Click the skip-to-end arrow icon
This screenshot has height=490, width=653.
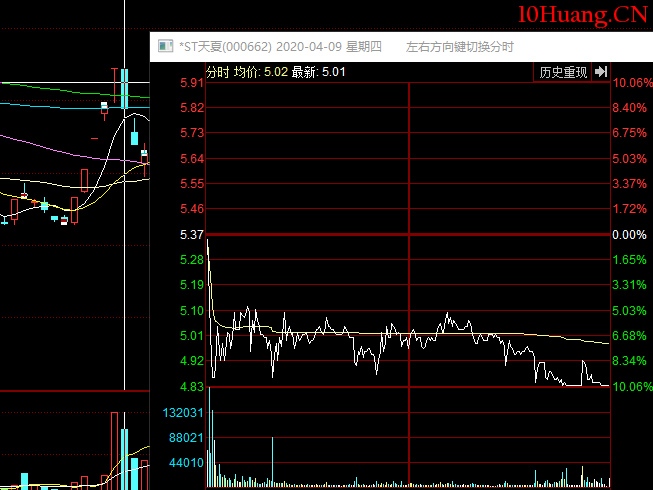click(601, 72)
